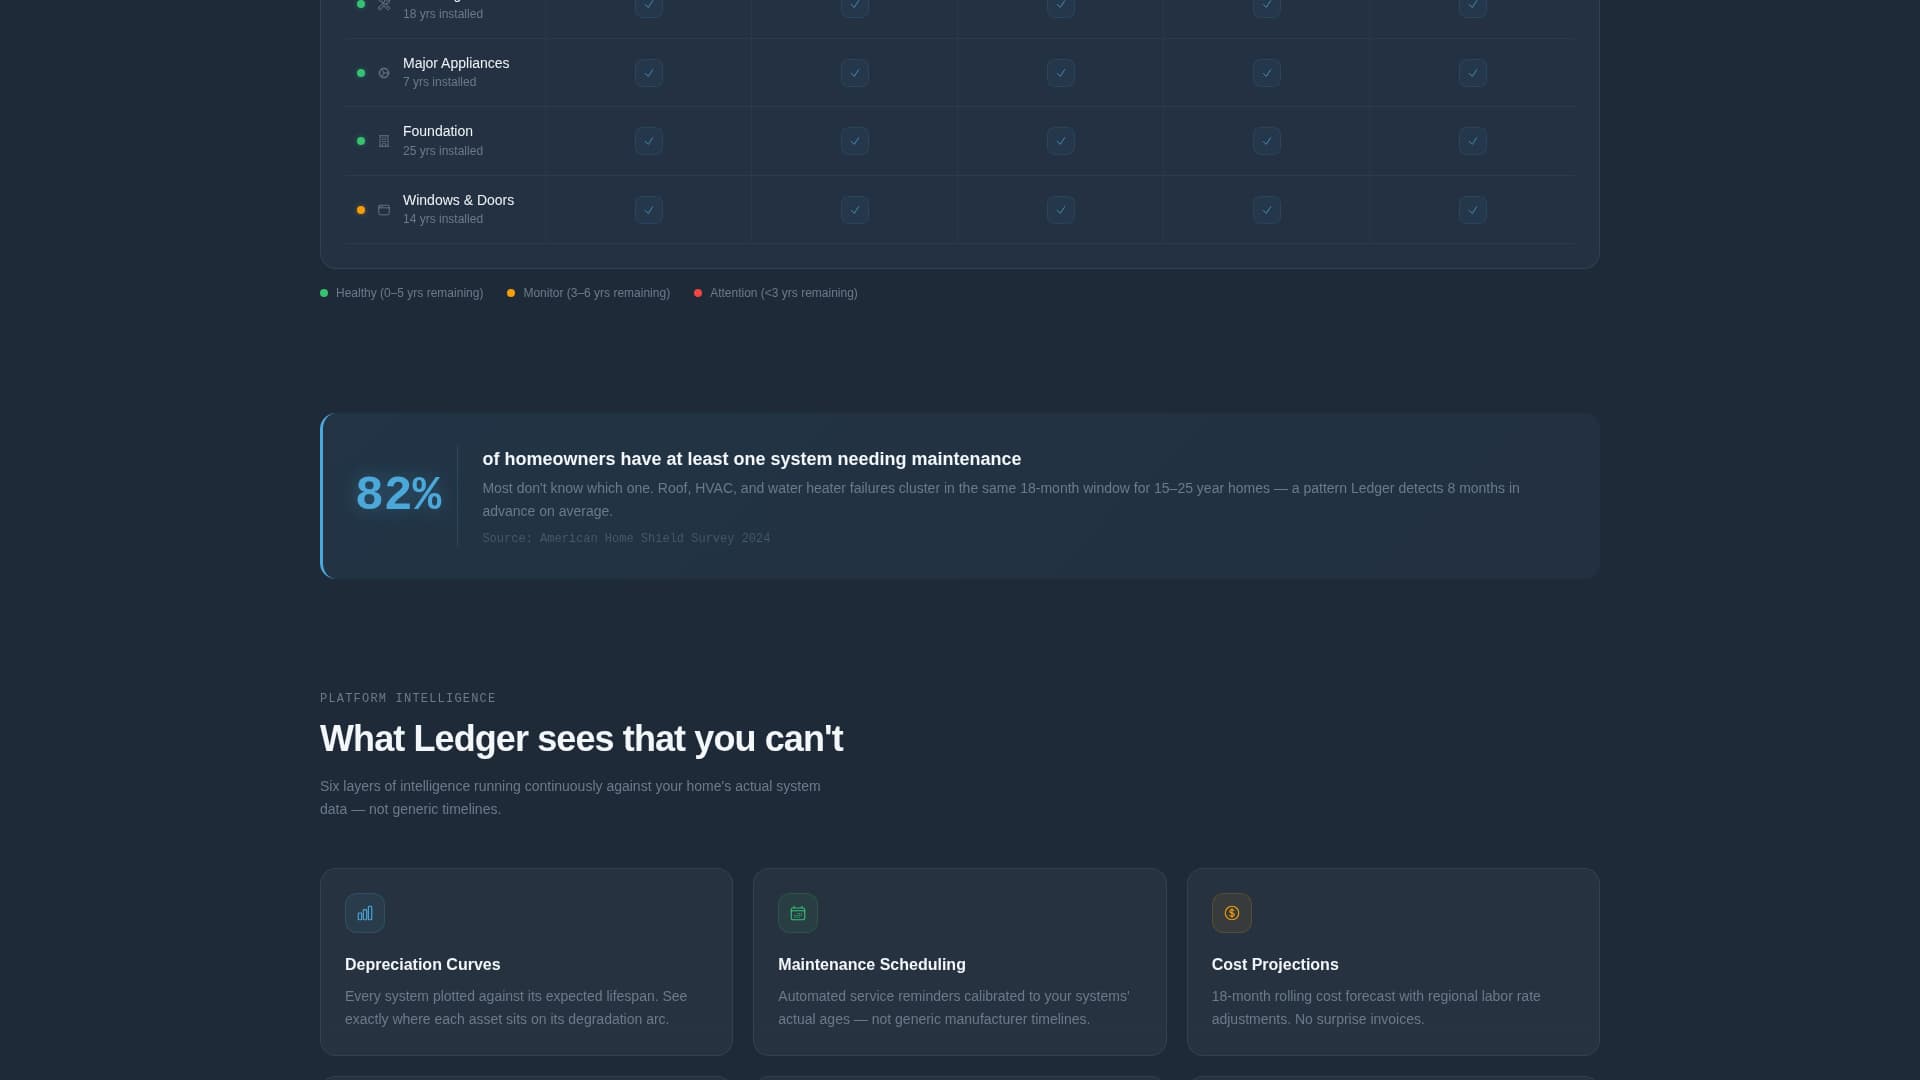Uncheck the second checkbox in Windows & Doors row
This screenshot has height=1080, width=1920.
pyautogui.click(x=855, y=210)
